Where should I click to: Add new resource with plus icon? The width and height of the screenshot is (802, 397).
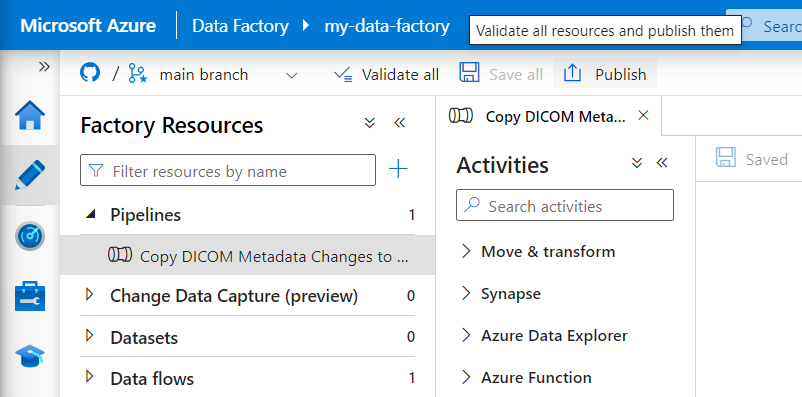398,169
